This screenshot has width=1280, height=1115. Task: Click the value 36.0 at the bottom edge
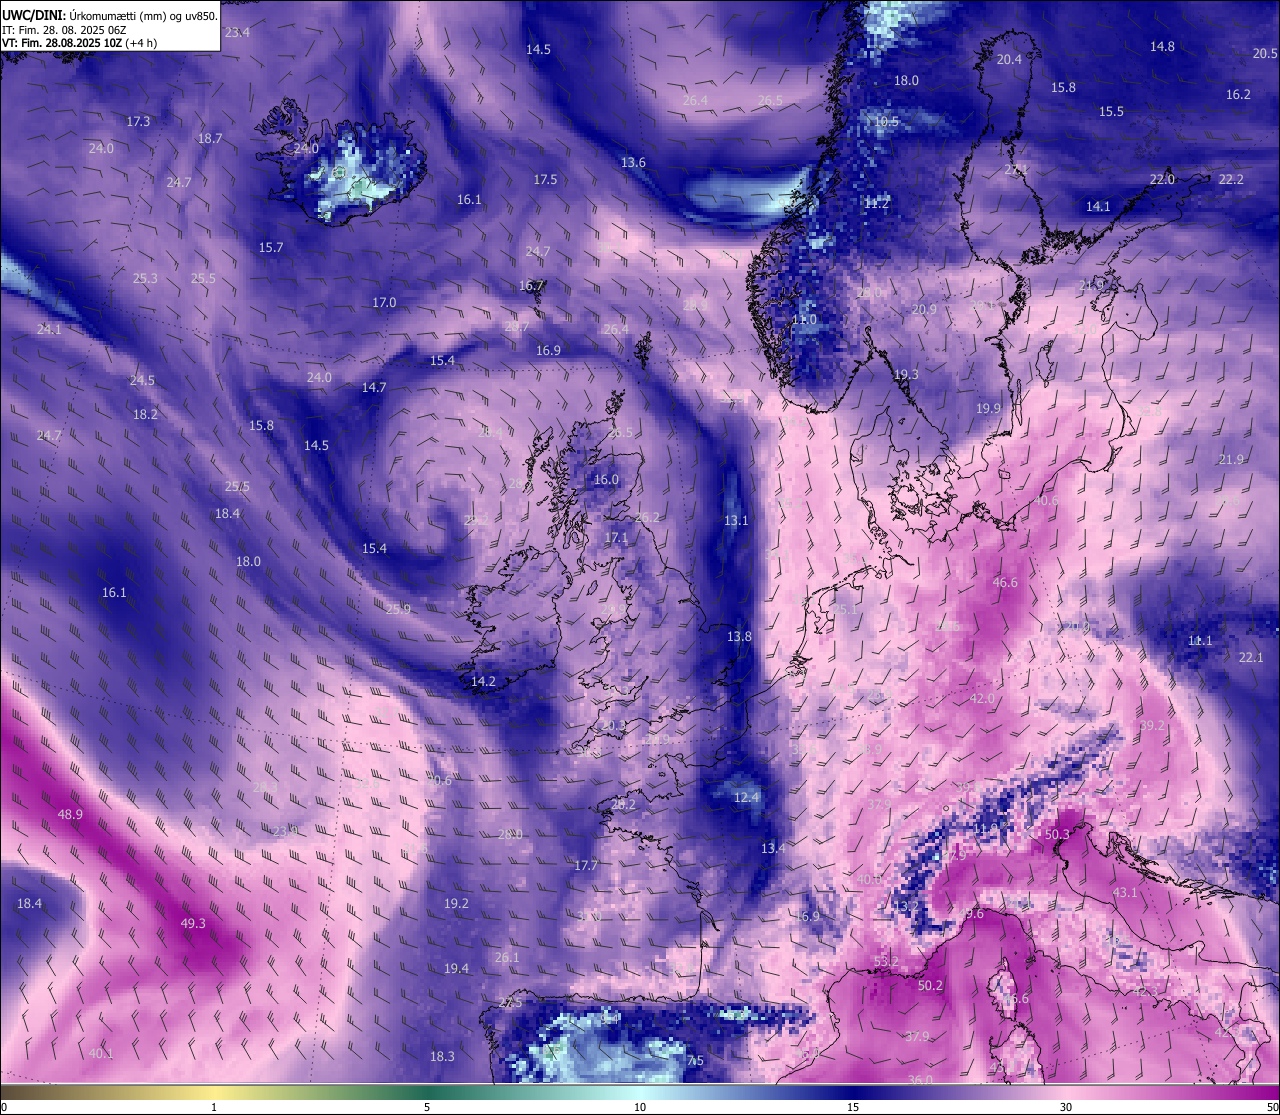(920, 1079)
